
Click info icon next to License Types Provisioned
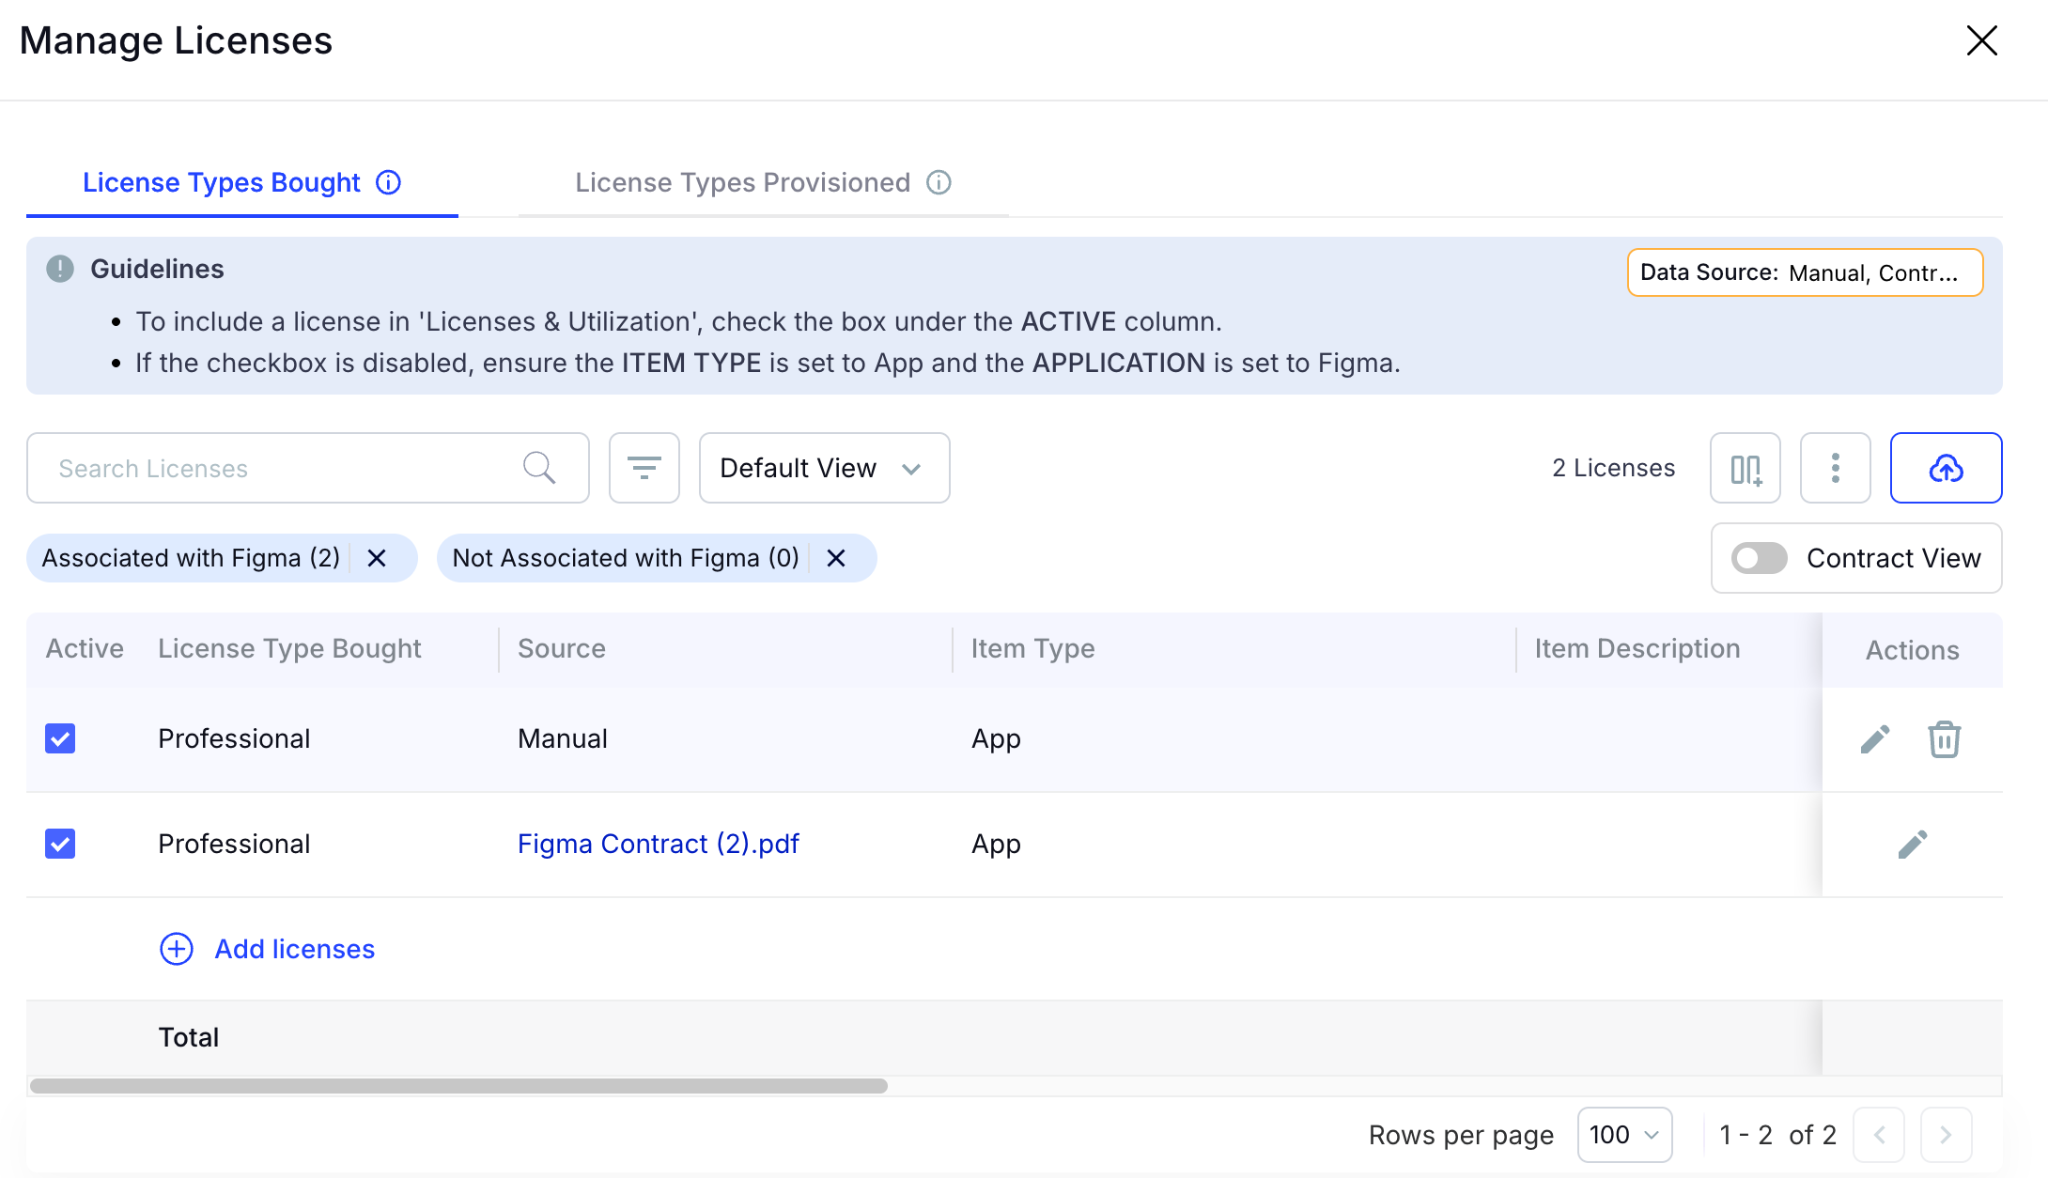click(x=938, y=183)
